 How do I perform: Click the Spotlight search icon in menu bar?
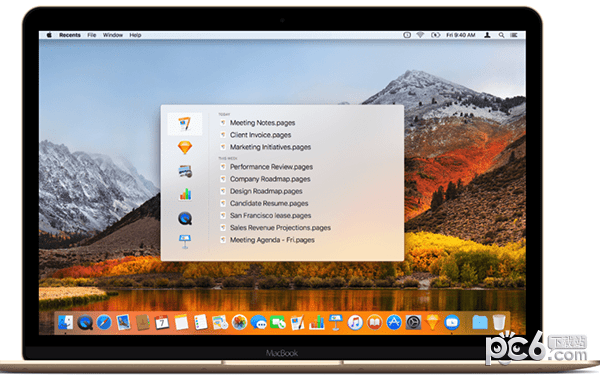(501, 35)
